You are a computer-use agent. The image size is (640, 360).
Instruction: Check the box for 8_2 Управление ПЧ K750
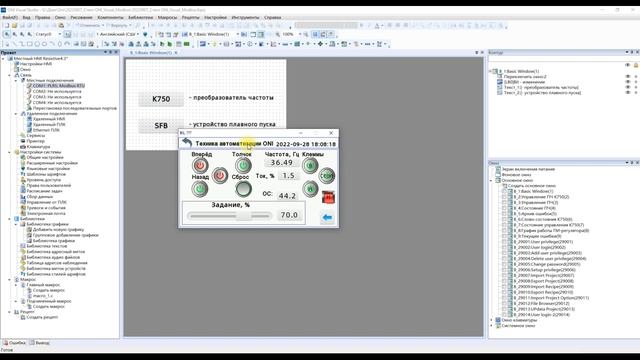point(504,197)
